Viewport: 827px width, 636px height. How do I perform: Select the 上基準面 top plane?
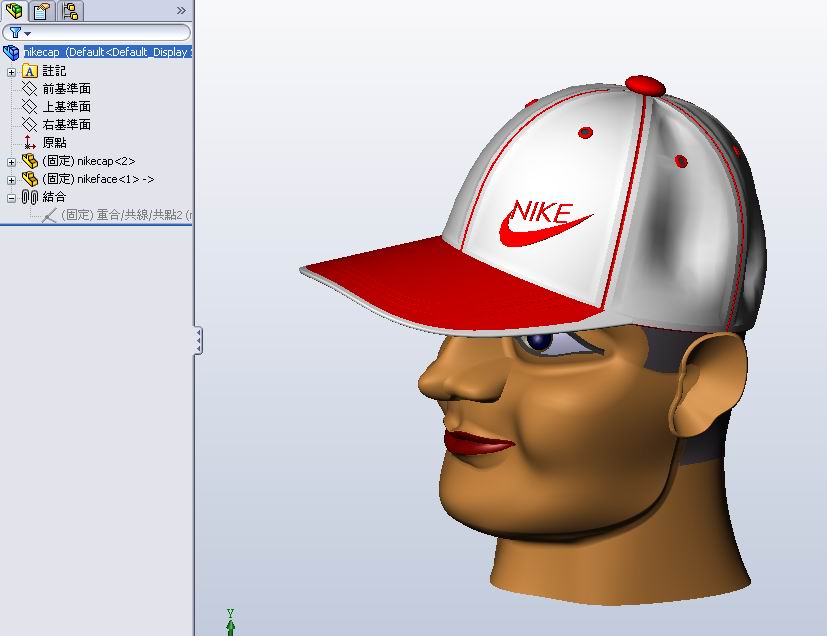click(66, 107)
